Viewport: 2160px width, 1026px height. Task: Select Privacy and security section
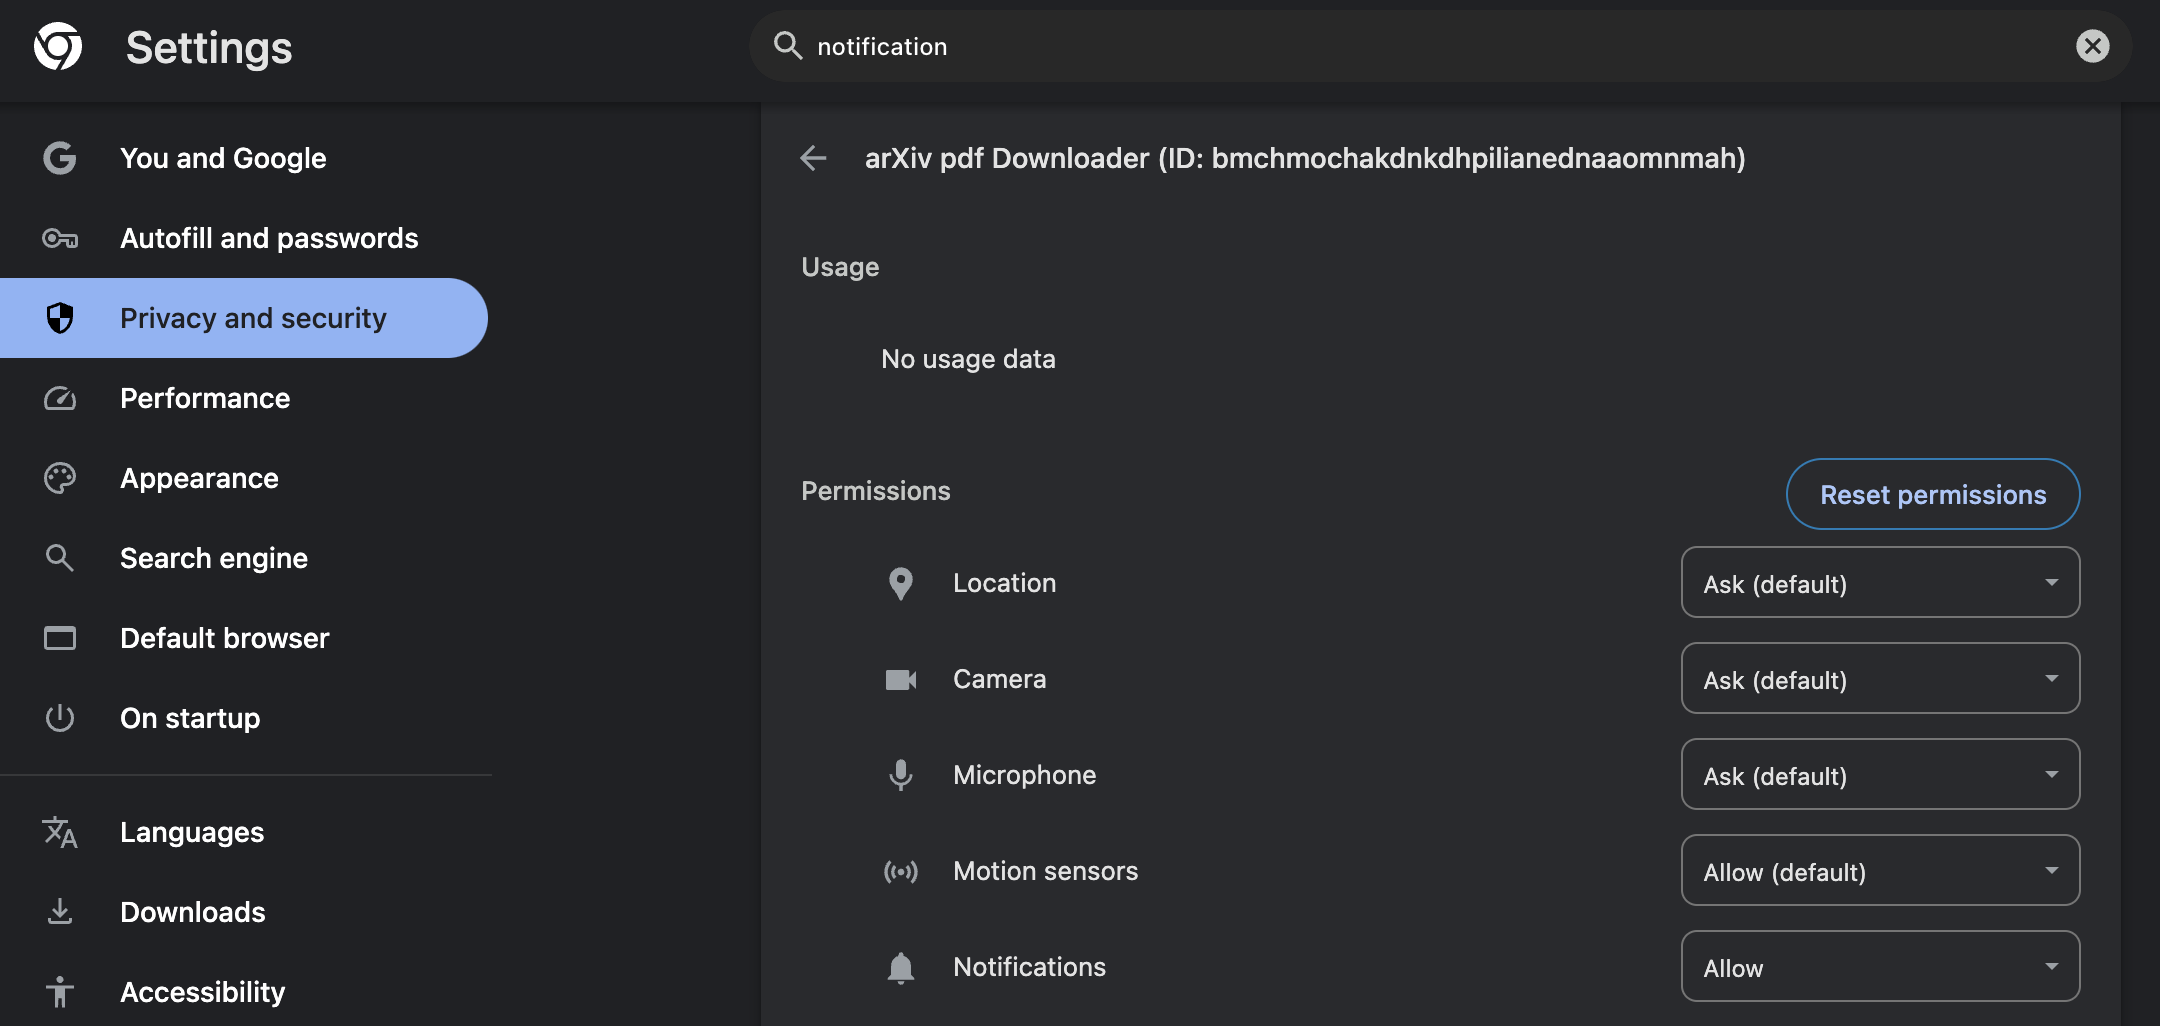(x=244, y=318)
